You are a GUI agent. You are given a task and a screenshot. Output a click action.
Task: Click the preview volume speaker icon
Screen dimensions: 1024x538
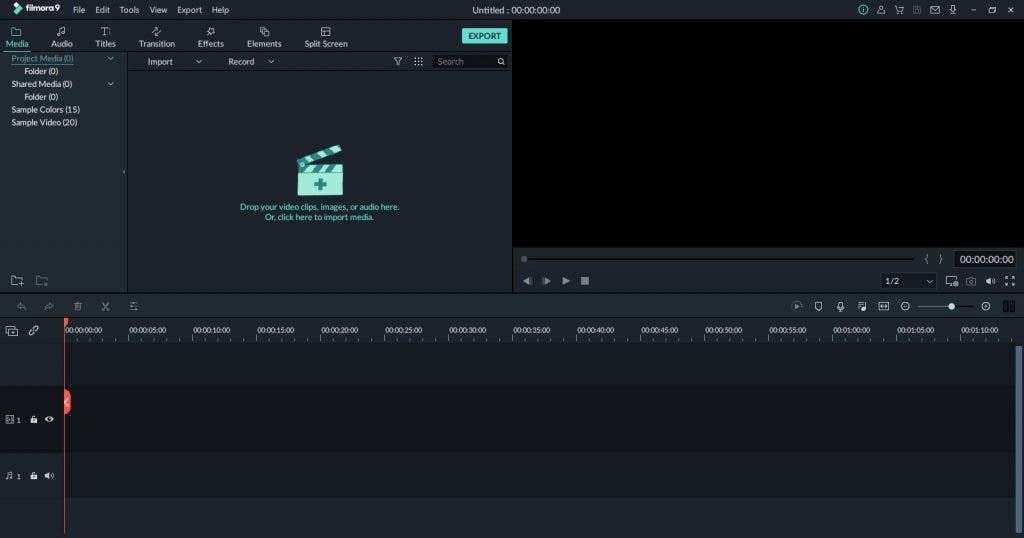click(x=991, y=281)
